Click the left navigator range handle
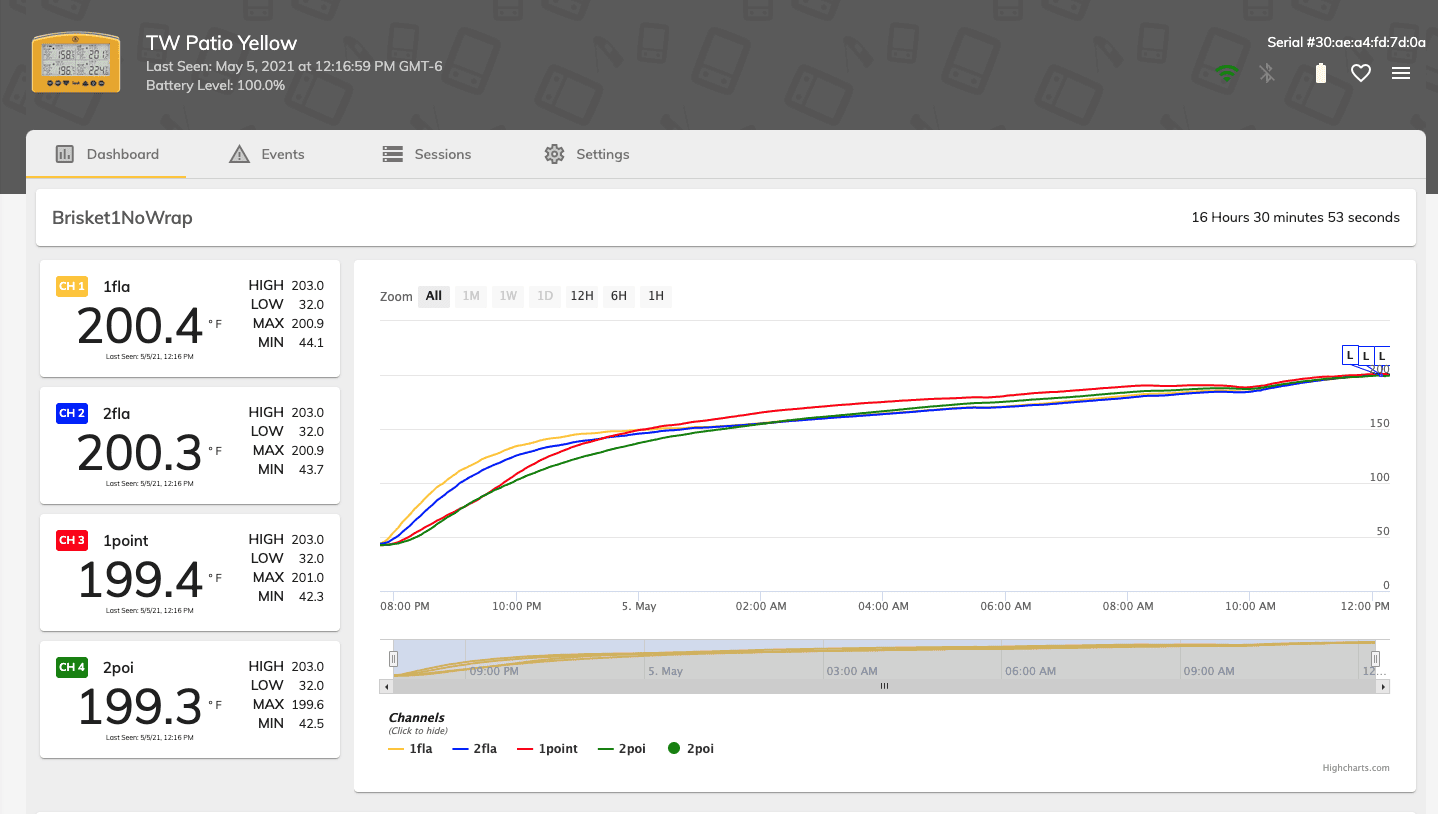 click(x=394, y=658)
